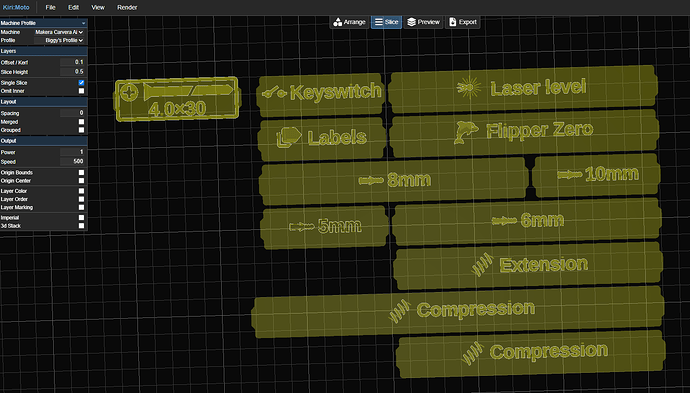Open the Machine dropdown (Makera Carvera)
The width and height of the screenshot is (690, 393).
[x=59, y=32]
